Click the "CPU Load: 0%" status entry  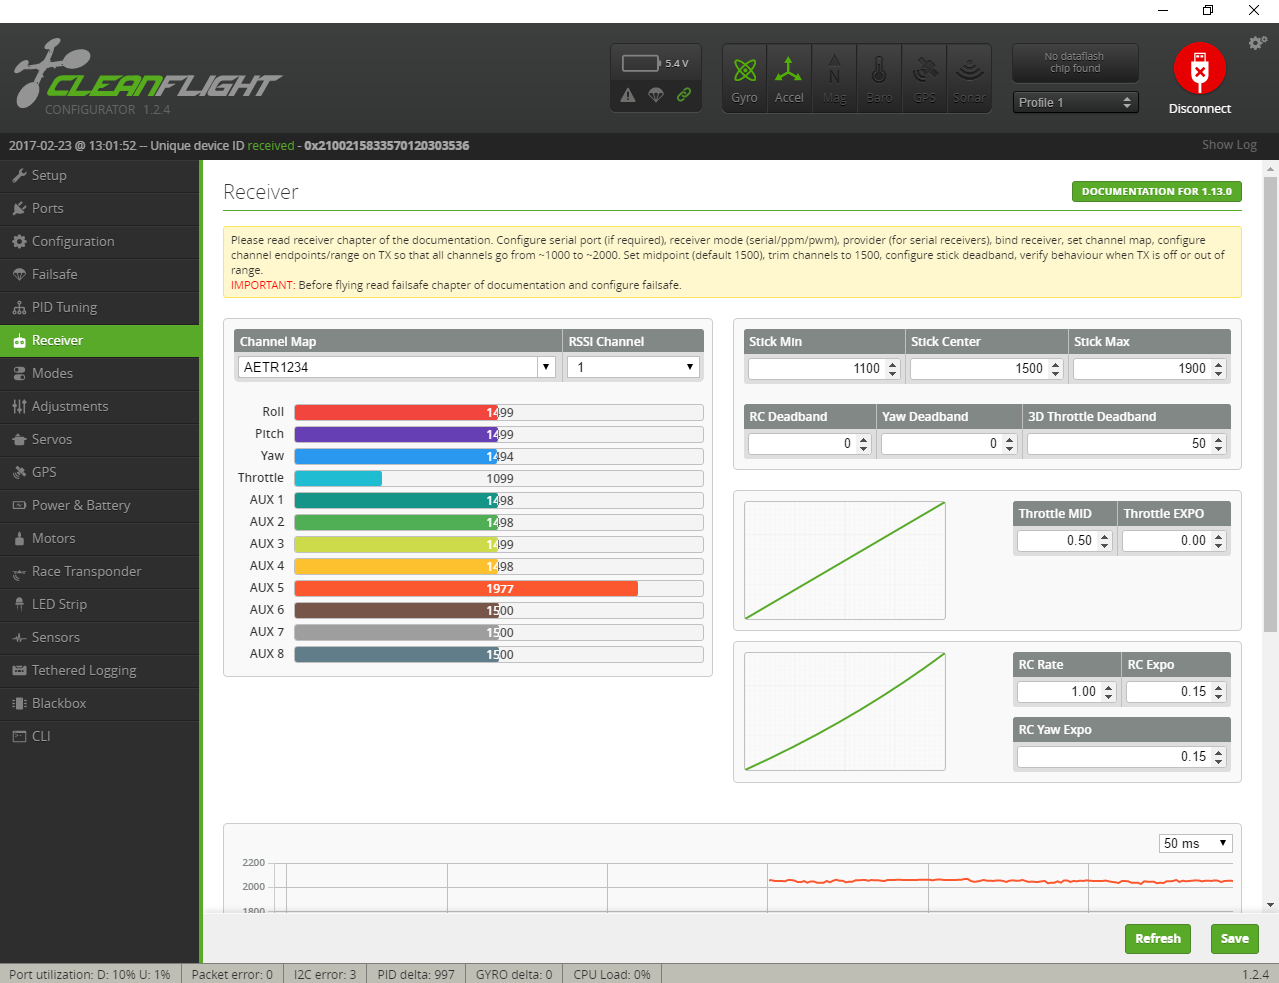[x=612, y=974]
